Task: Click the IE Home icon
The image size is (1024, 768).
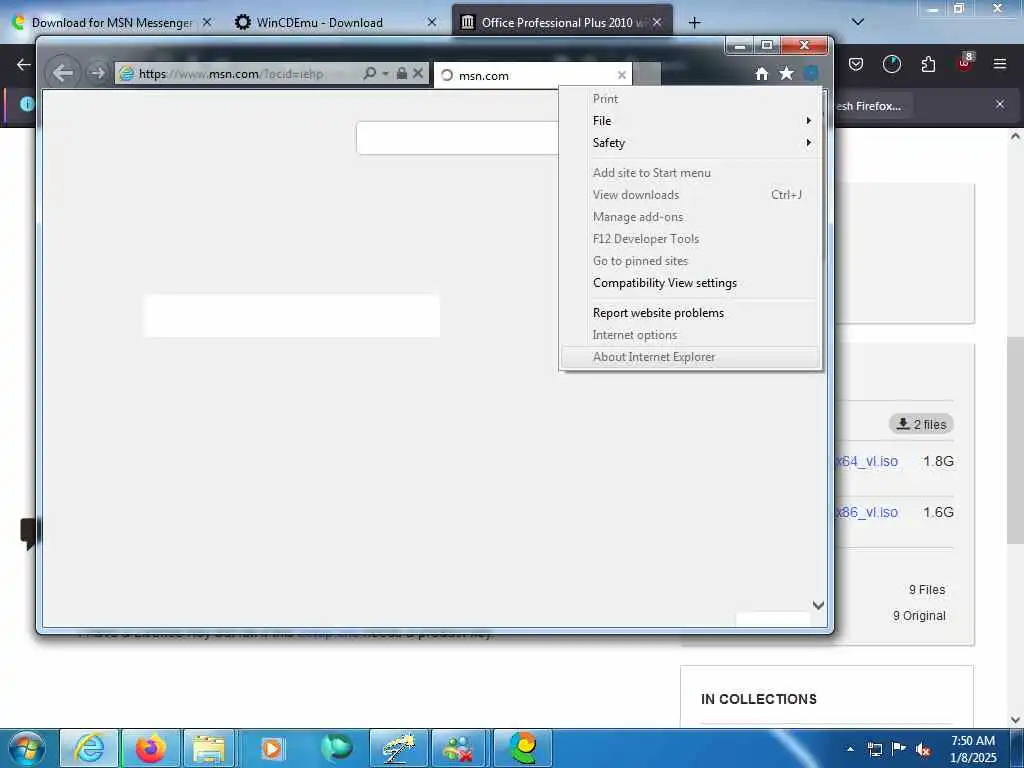Action: (x=761, y=74)
